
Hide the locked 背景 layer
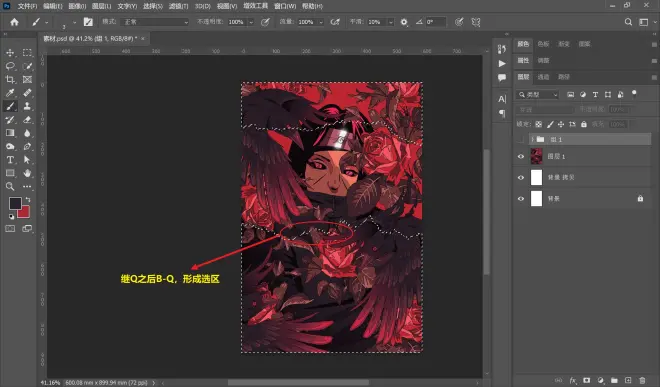click(521, 199)
